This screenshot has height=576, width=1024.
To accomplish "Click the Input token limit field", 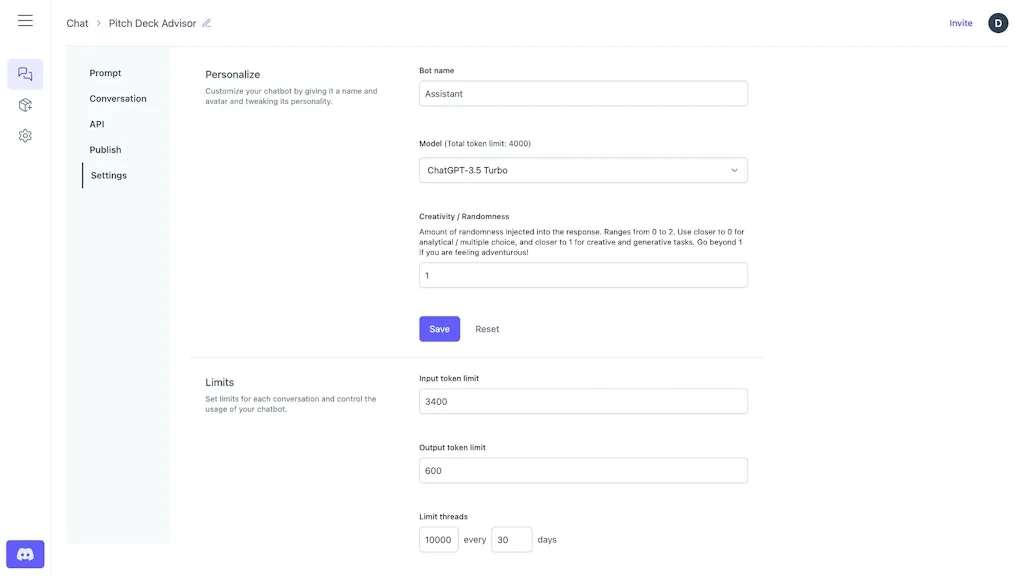I will [x=583, y=402].
